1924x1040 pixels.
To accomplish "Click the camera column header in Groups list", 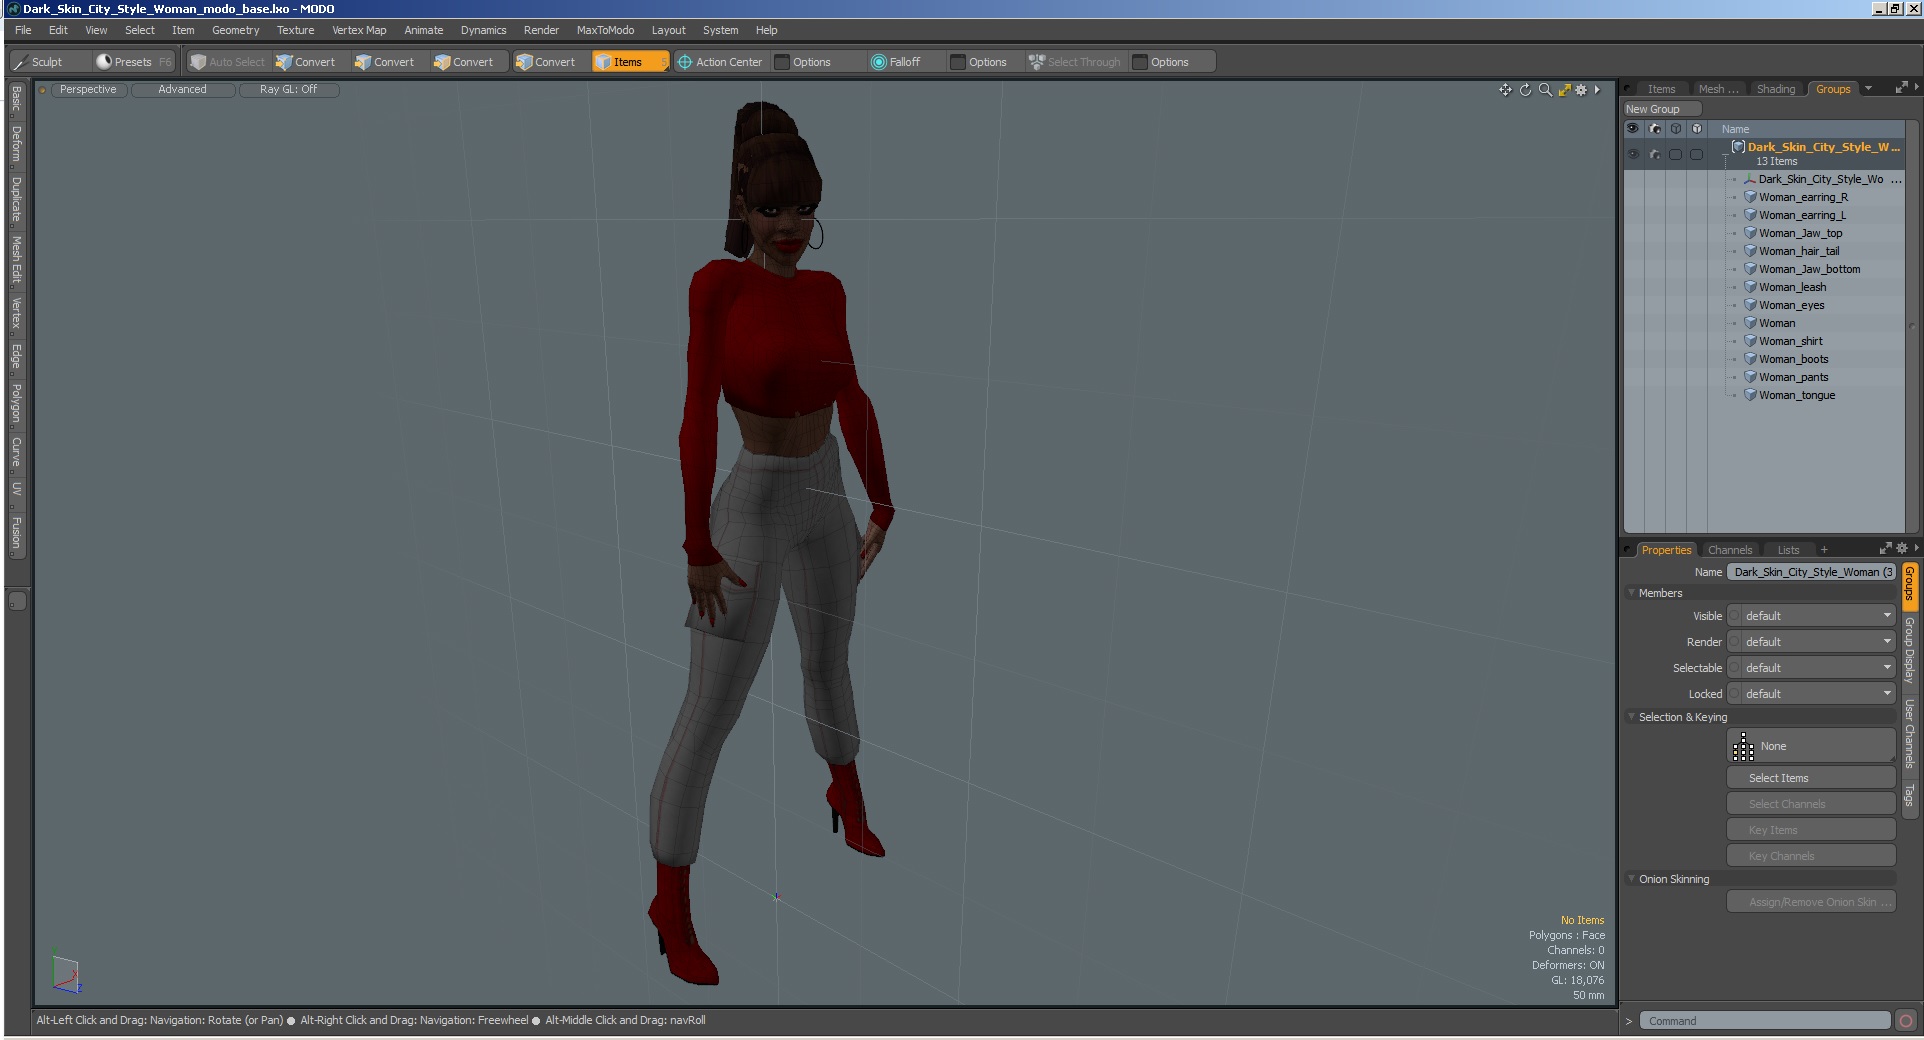I will 1655,129.
